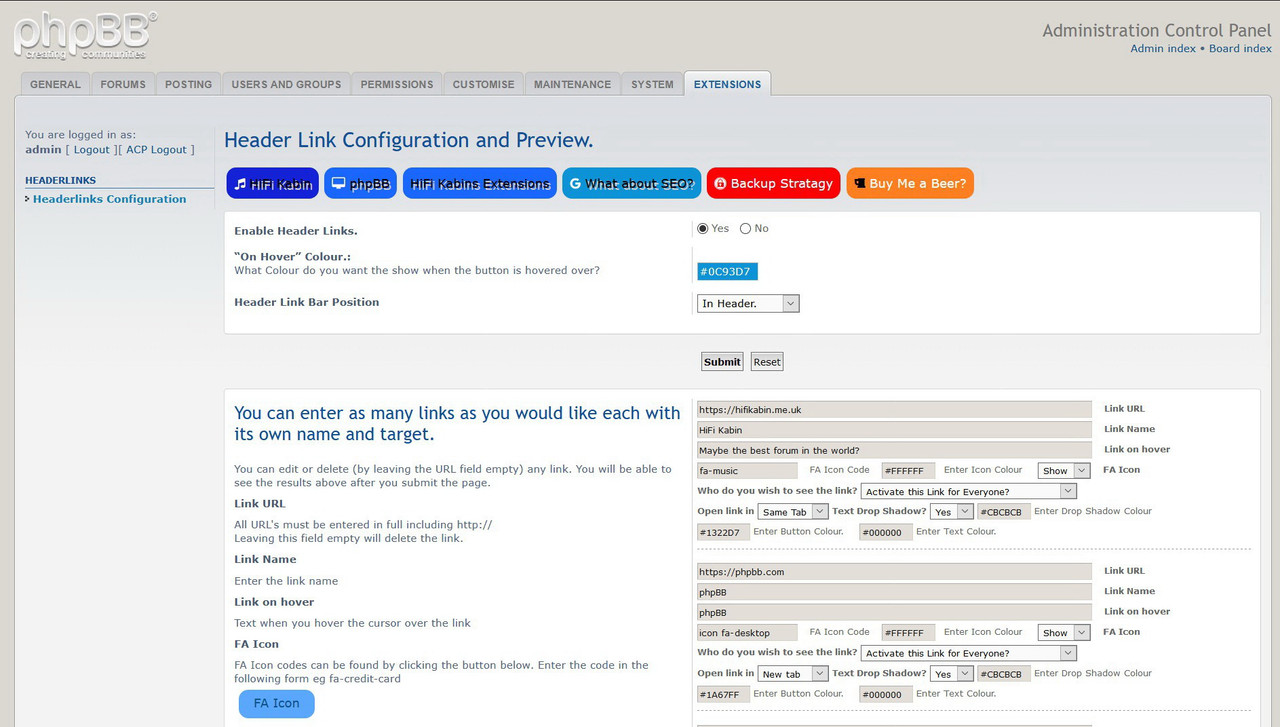The image size is (1280, 727).
Task: Select Yes for Enable Header Links
Action: (703, 229)
